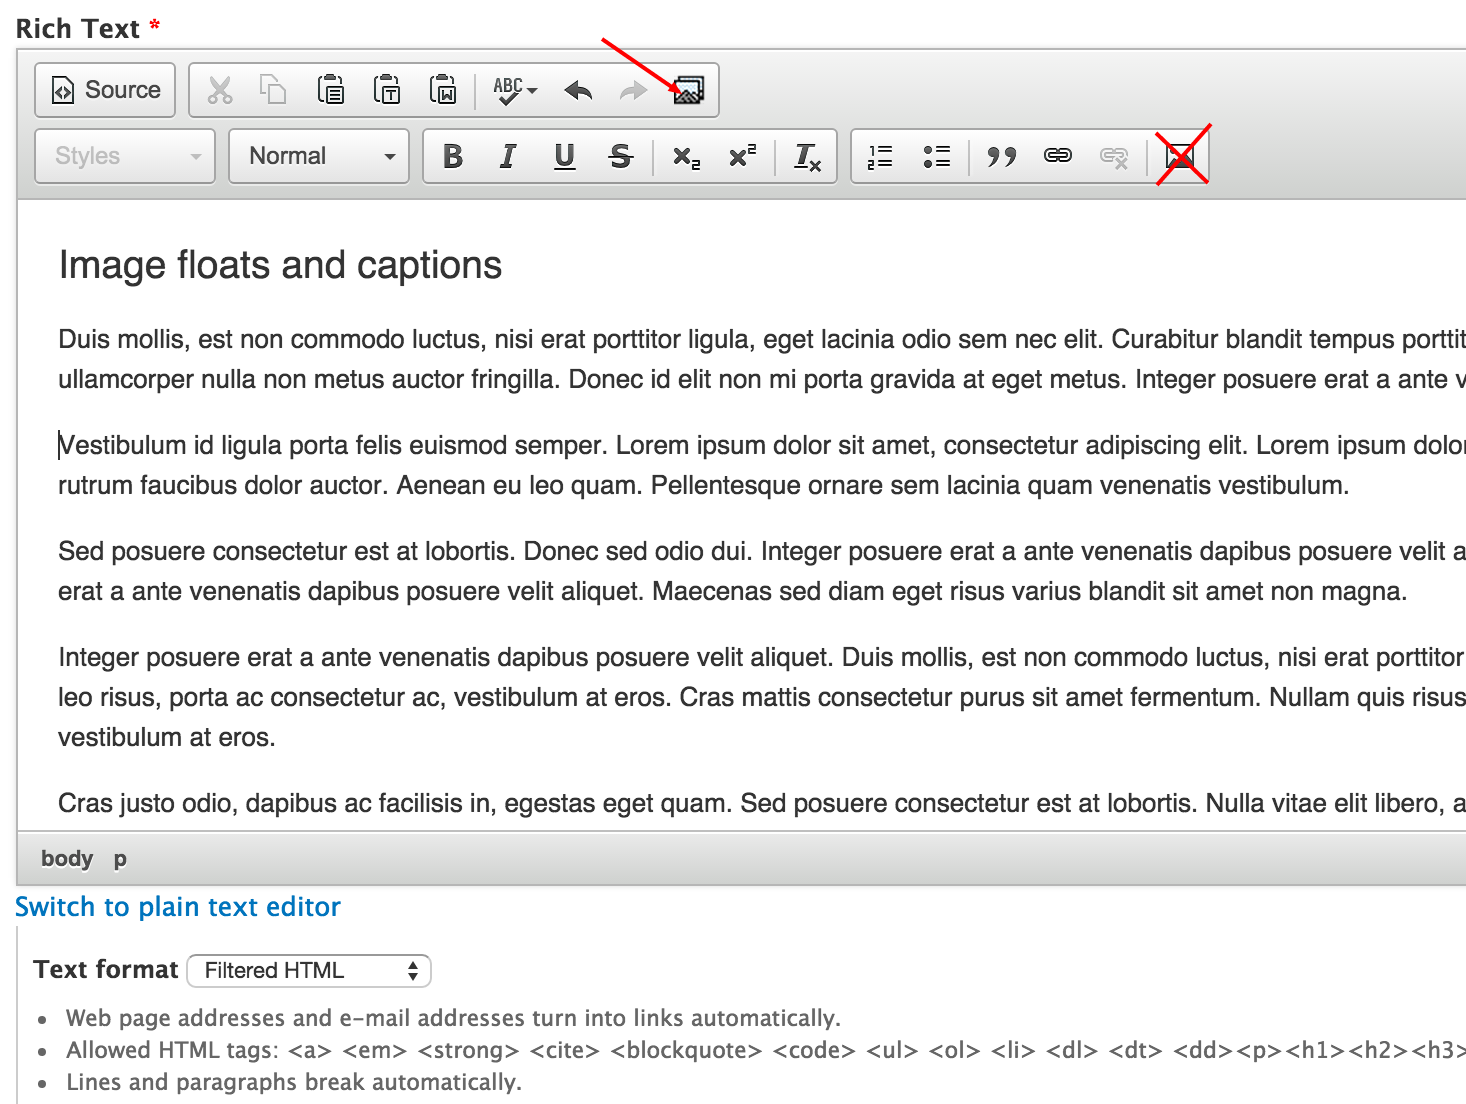Select the body element in path bar
Viewport: 1466px width, 1104px height.
[x=67, y=859]
